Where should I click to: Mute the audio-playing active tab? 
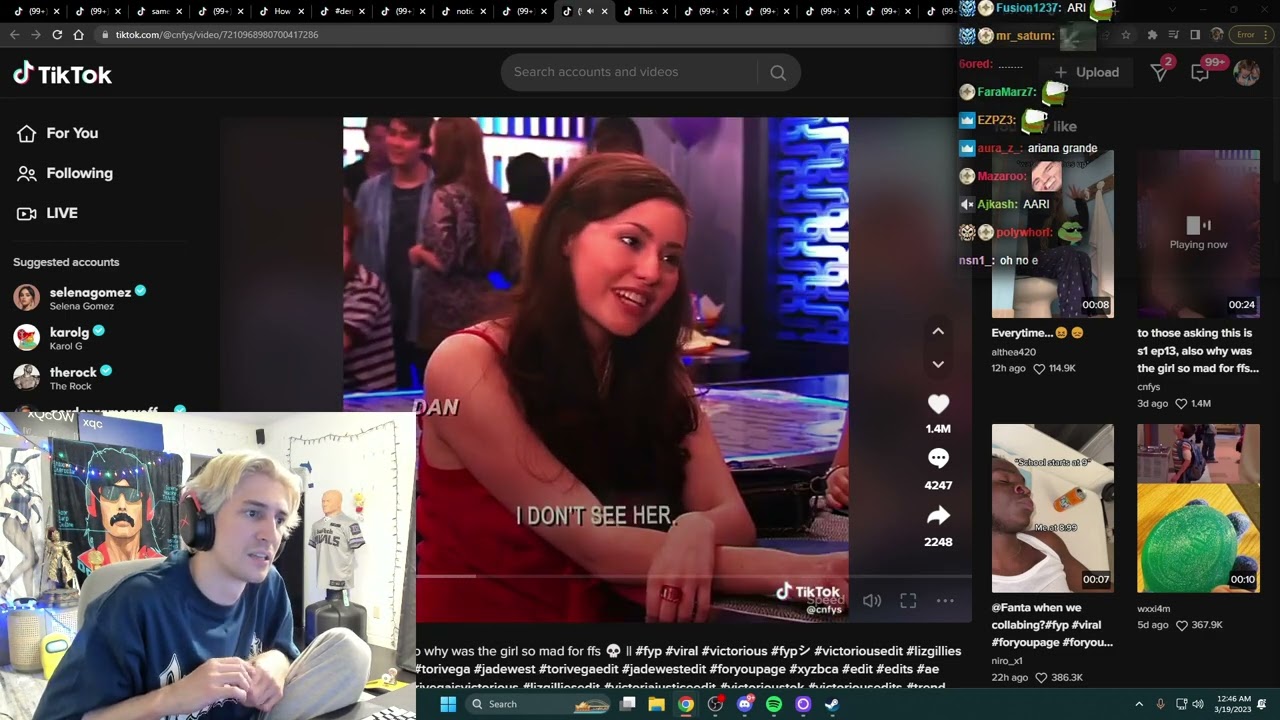[x=590, y=11]
